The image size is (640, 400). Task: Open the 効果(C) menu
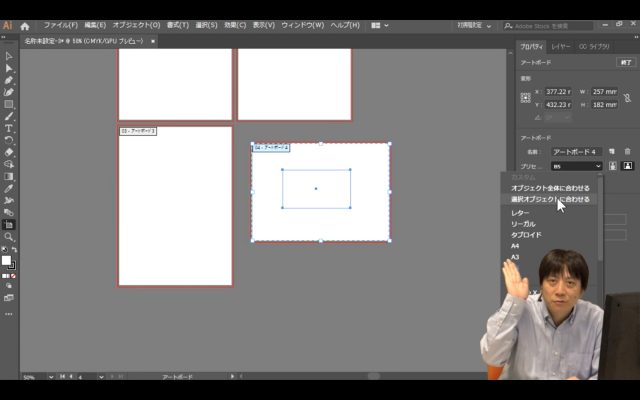point(235,25)
